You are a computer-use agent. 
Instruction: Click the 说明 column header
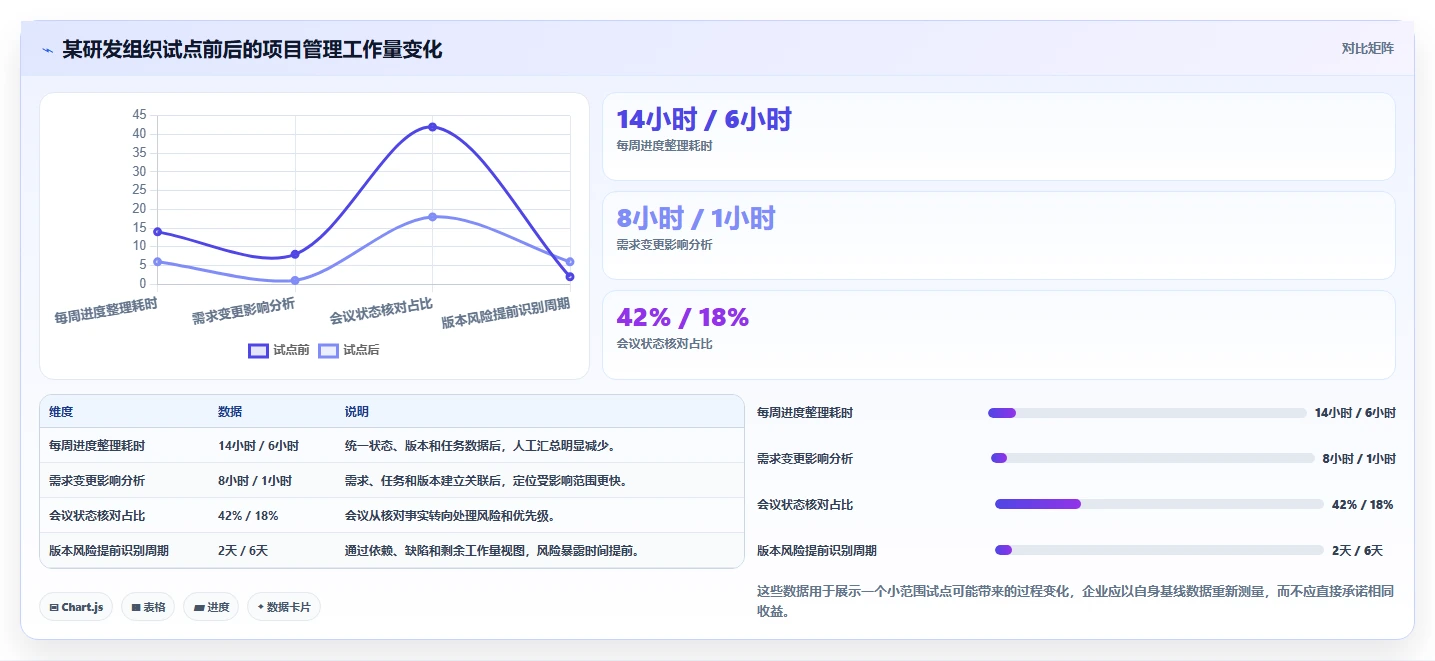click(357, 412)
